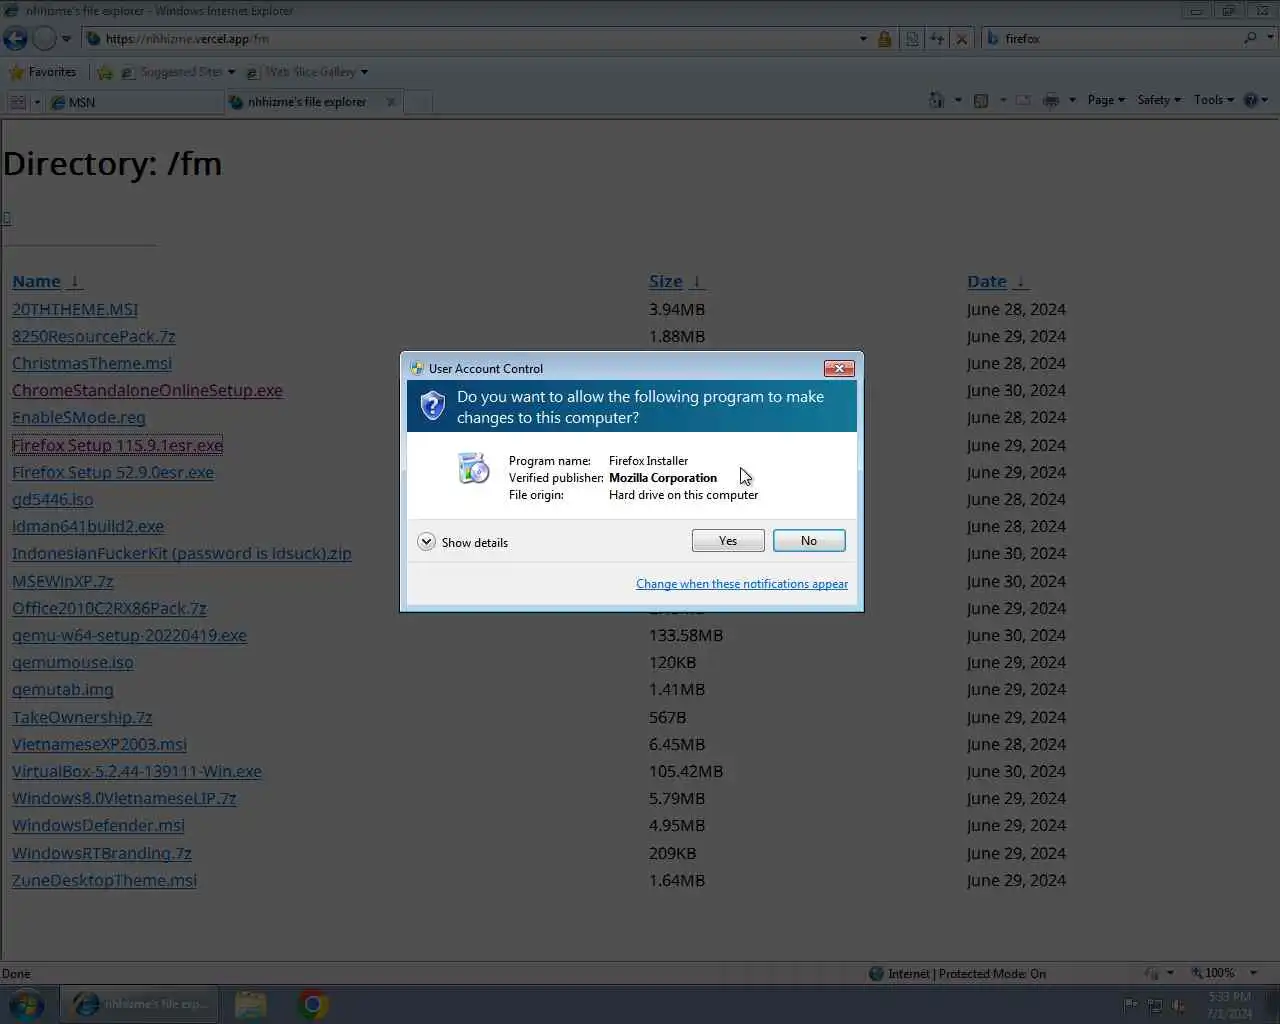Click the Read Mail envelope icon
Viewport: 1280px width, 1024px height.
click(x=1023, y=100)
